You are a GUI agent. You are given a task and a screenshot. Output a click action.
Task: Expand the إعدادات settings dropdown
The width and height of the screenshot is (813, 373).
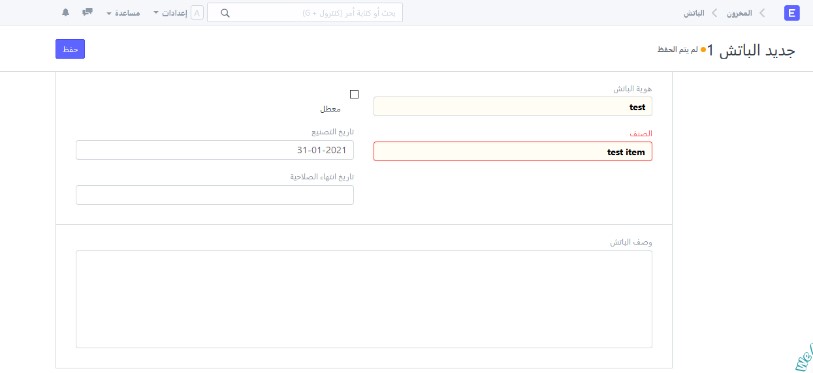[171, 13]
